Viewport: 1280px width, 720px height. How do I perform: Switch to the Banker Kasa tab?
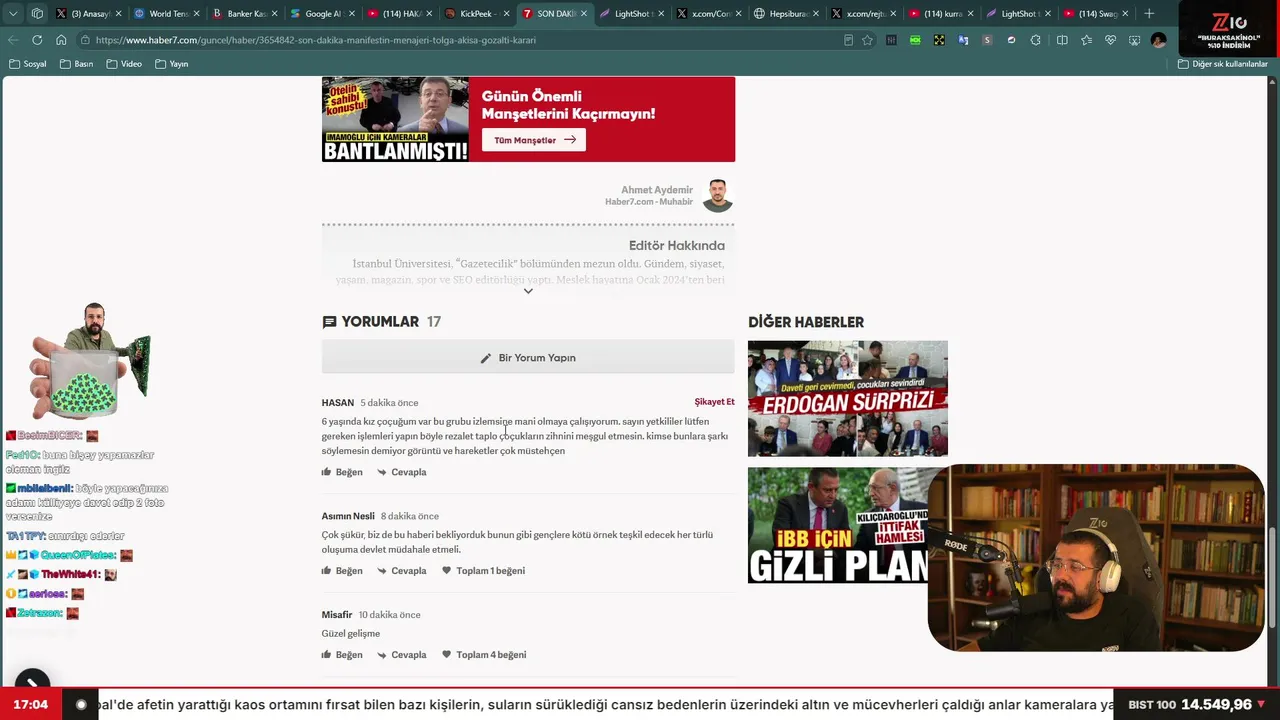click(x=240, y=14)
